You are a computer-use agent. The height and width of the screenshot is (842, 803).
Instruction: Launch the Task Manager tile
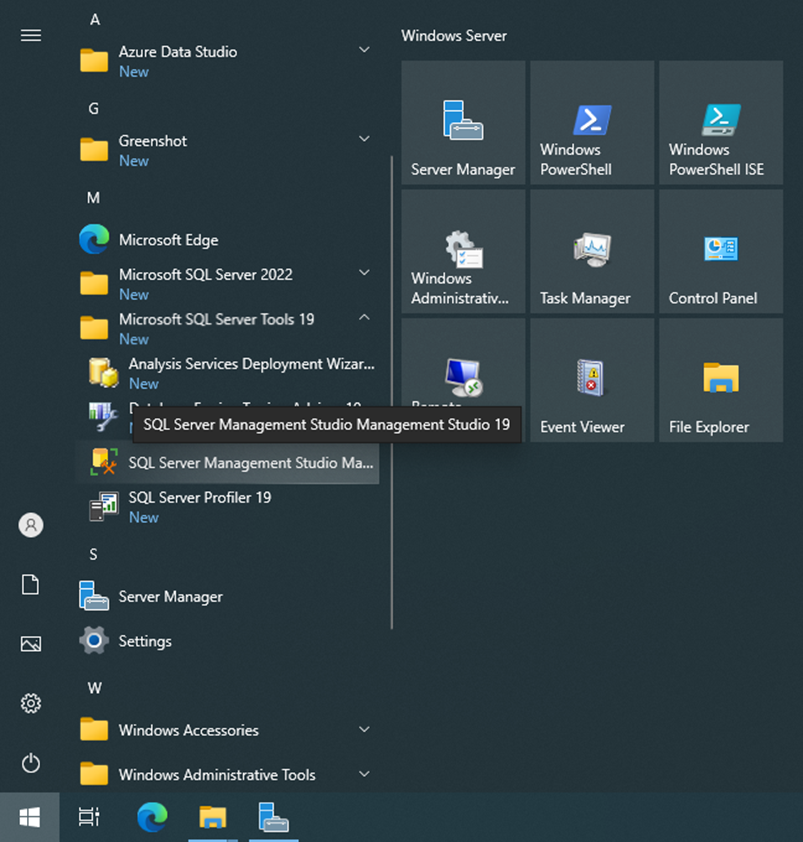click(x=592, y=251)
